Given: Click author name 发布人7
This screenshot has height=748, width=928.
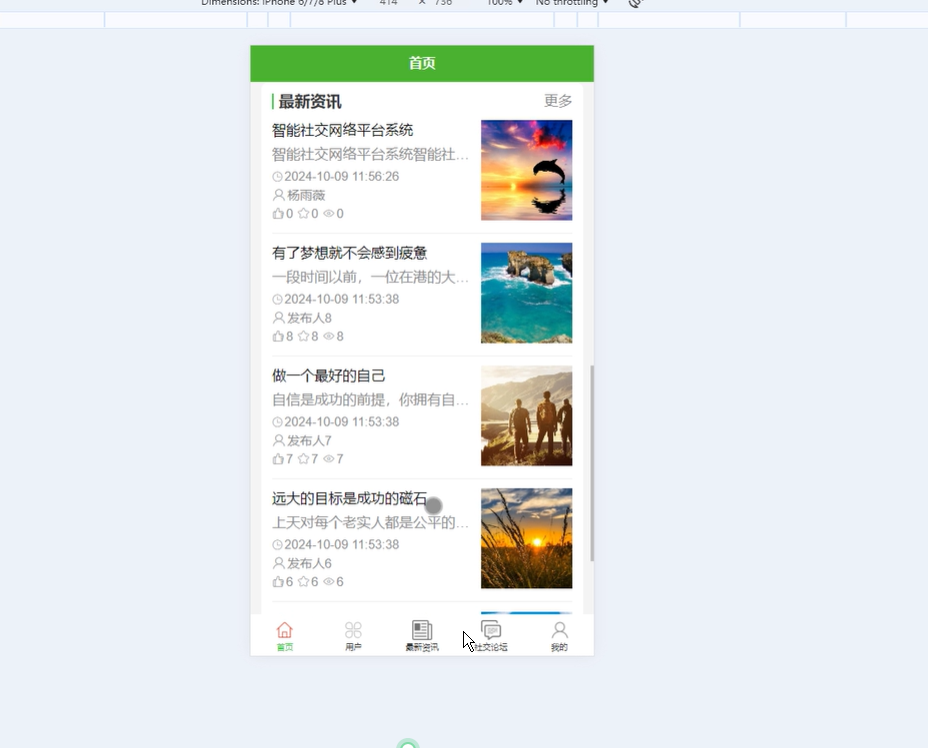Looking at the screenshot, I should coord(309,440).
